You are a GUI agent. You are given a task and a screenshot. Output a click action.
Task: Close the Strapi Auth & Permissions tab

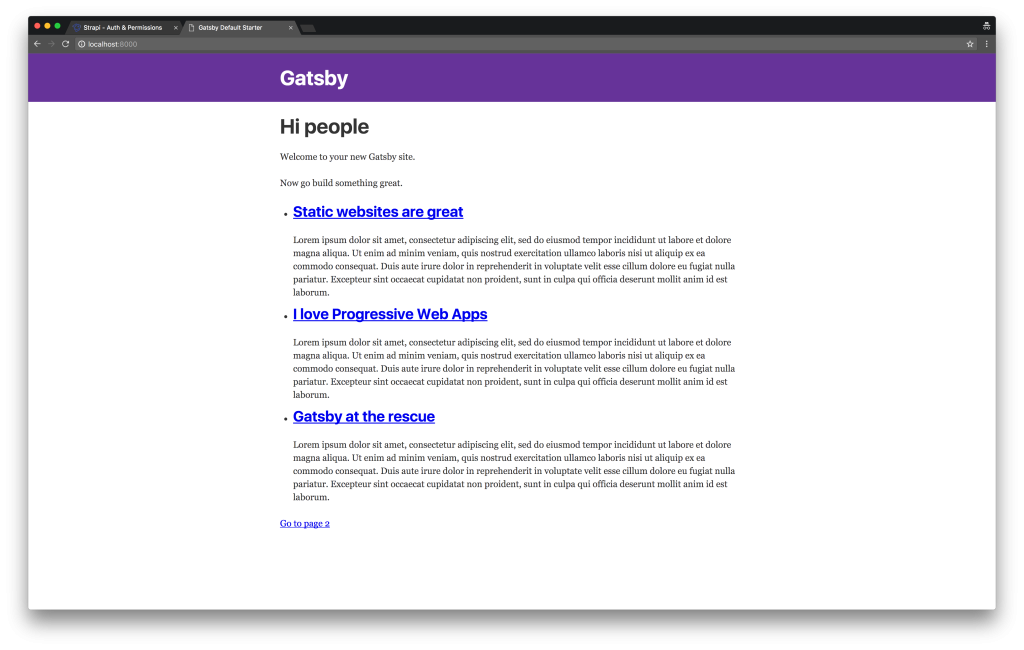coord(176,27)
